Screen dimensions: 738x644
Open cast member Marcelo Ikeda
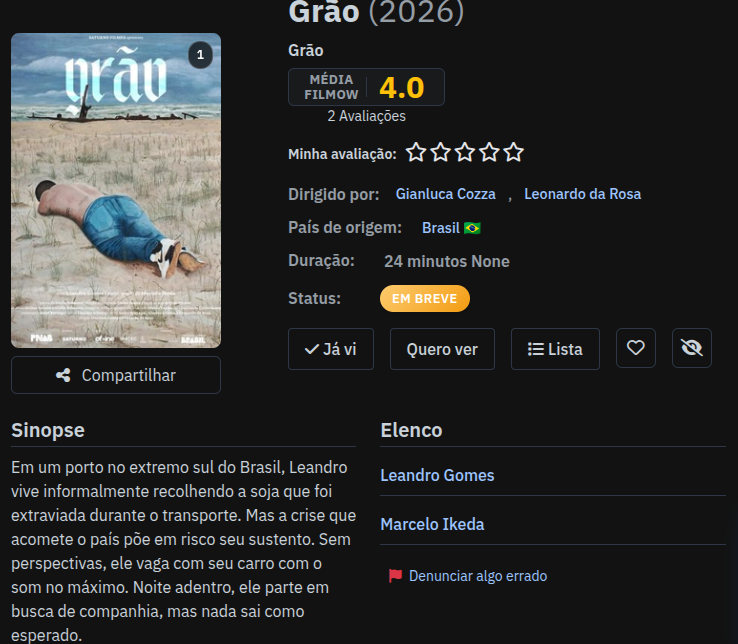tap(432, 524)
